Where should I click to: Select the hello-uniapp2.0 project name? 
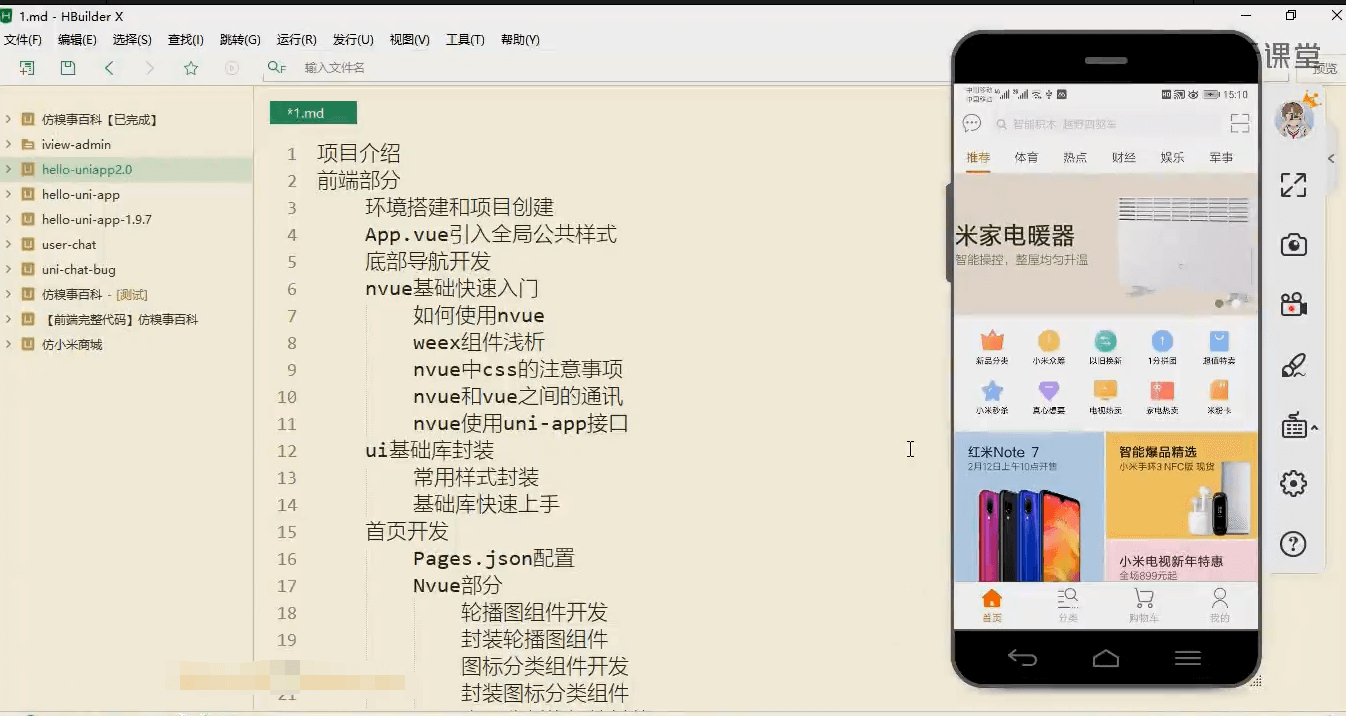point(87,169)
